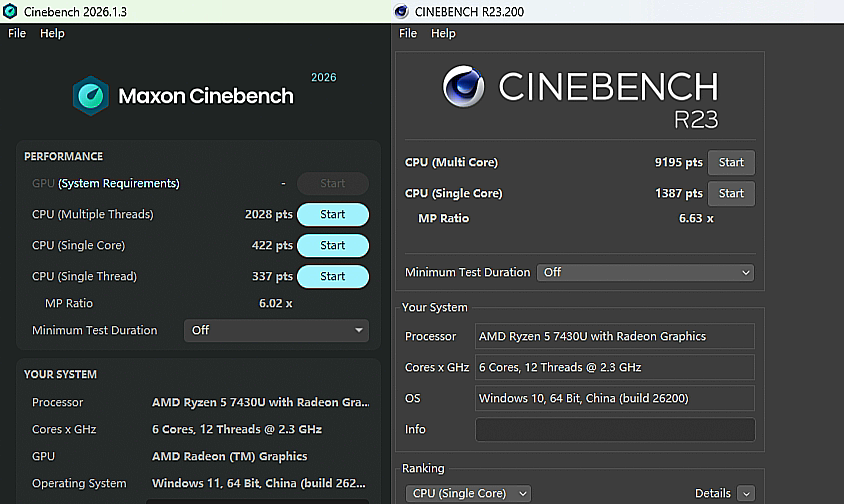Click the 2026 version label near the logo

[x=323, y=78]
